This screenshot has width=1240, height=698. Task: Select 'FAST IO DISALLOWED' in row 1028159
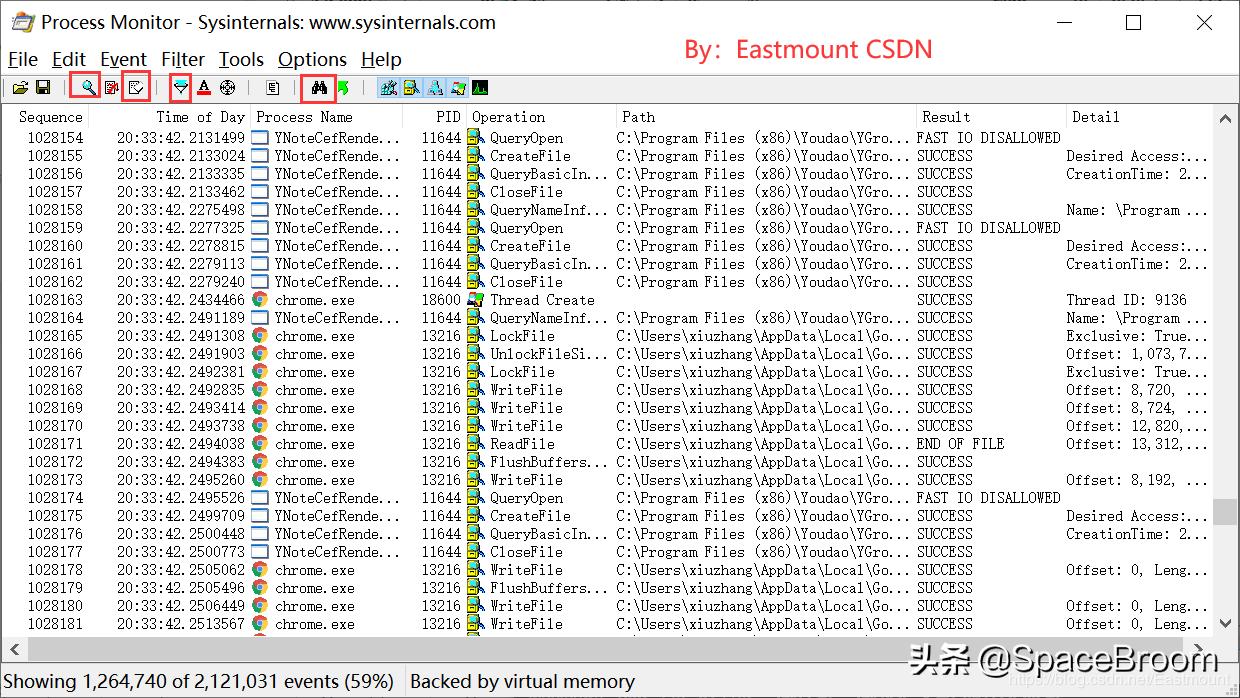(x=989, y=228)
